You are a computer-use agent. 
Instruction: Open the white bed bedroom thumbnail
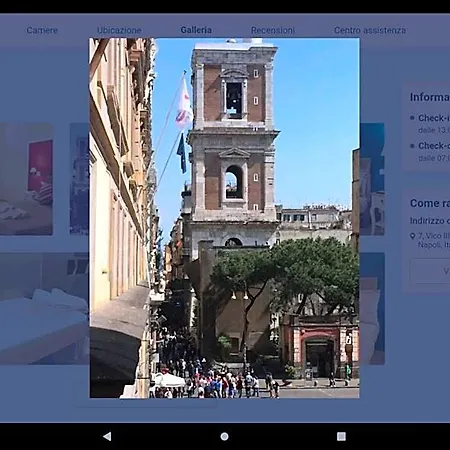click(44, 308)
